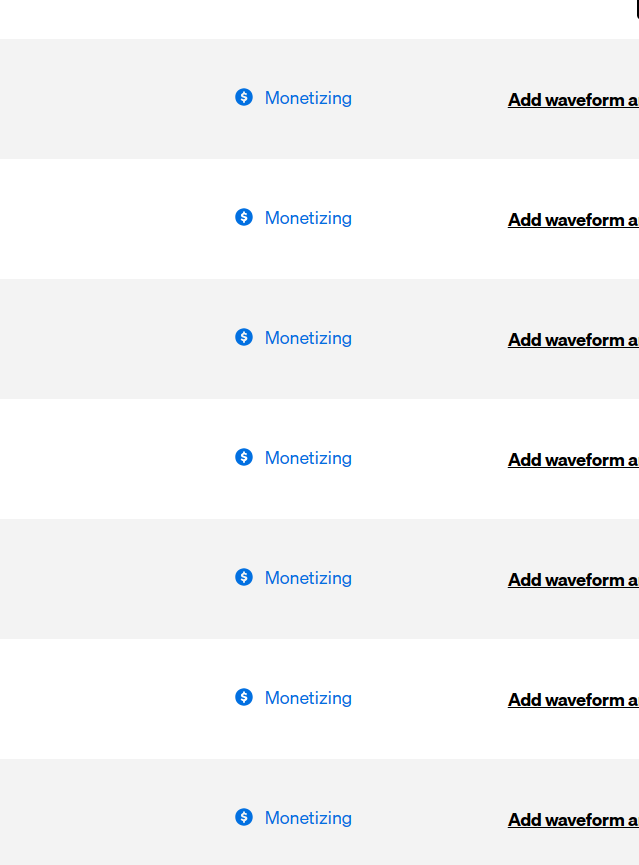The height and width of the screenshot is (865, 639).
Task: Select the Monetizing label in the second row
Action: [308, 218]
